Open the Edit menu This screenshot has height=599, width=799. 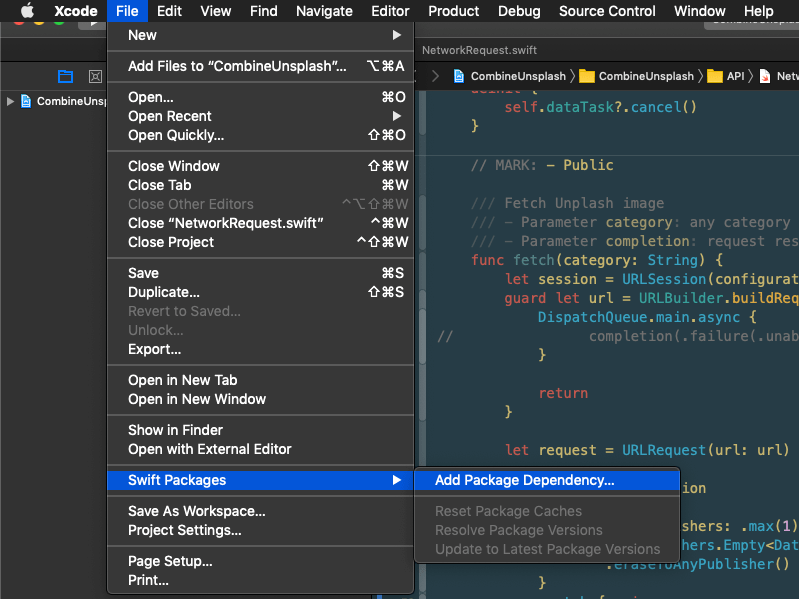coord(169,11)
